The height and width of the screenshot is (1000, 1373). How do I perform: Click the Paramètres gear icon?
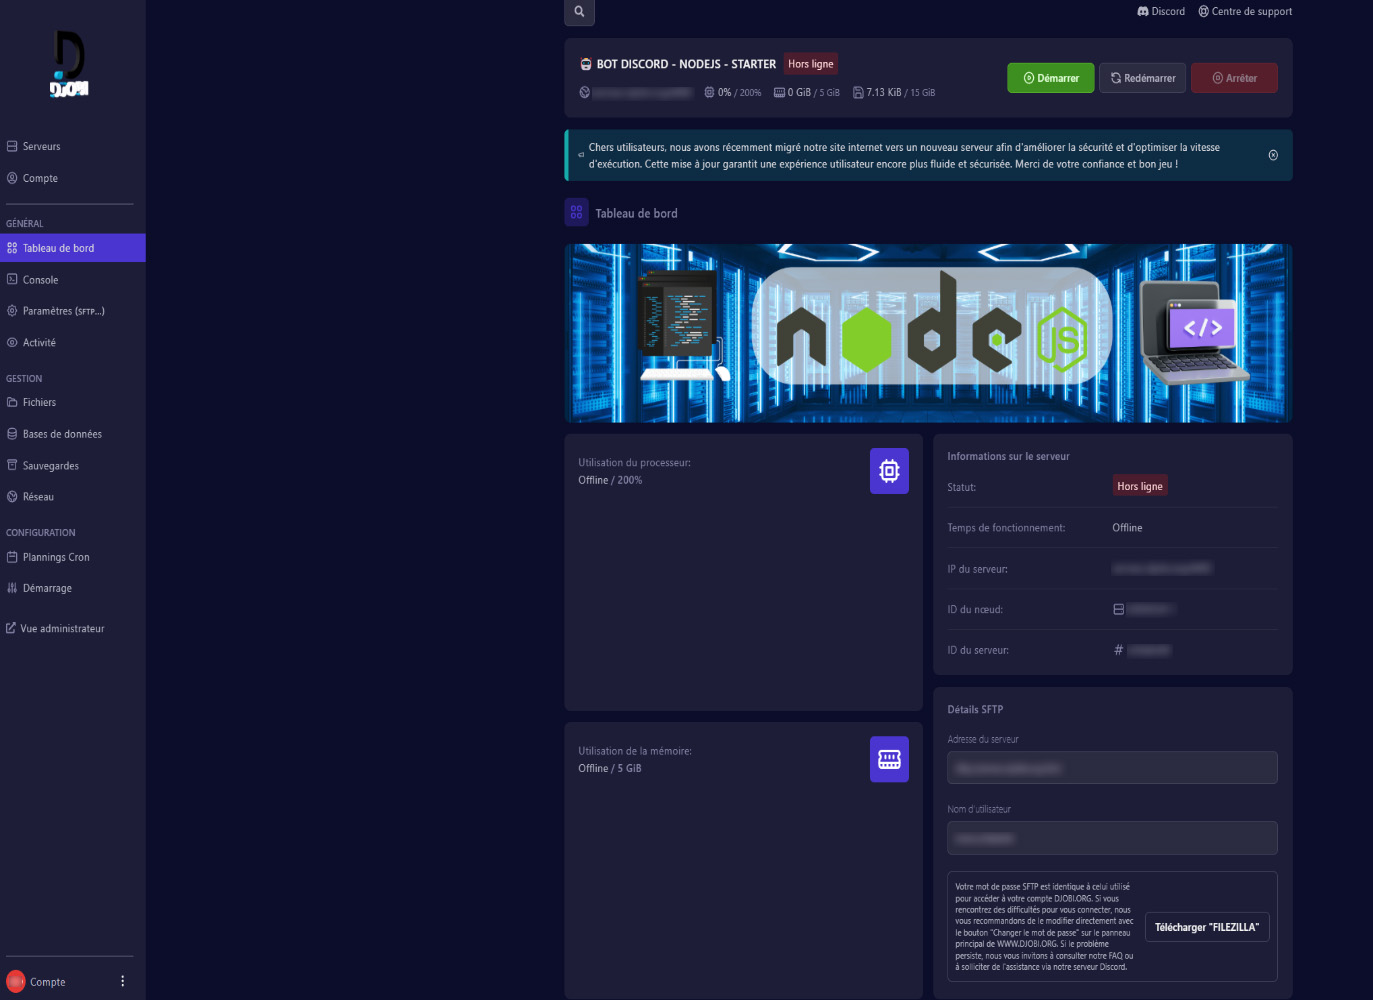pos(12,311)
